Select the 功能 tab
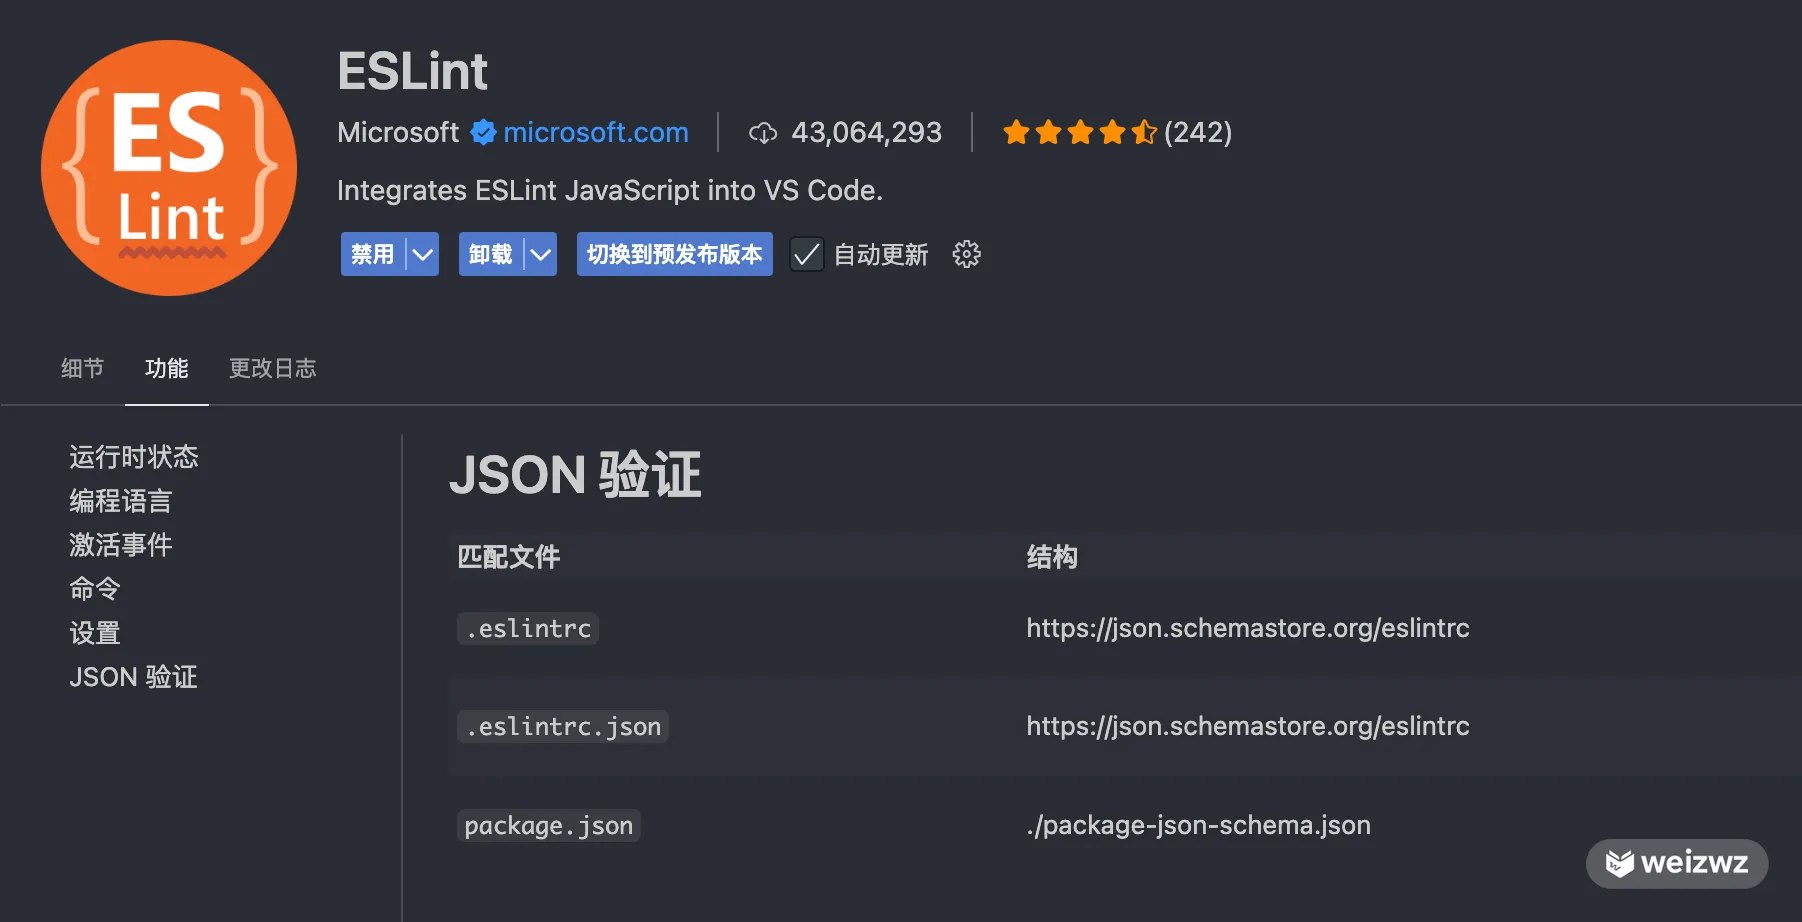Image resolution: width=1802 pixels, height=922 pixels. [166, 368]
